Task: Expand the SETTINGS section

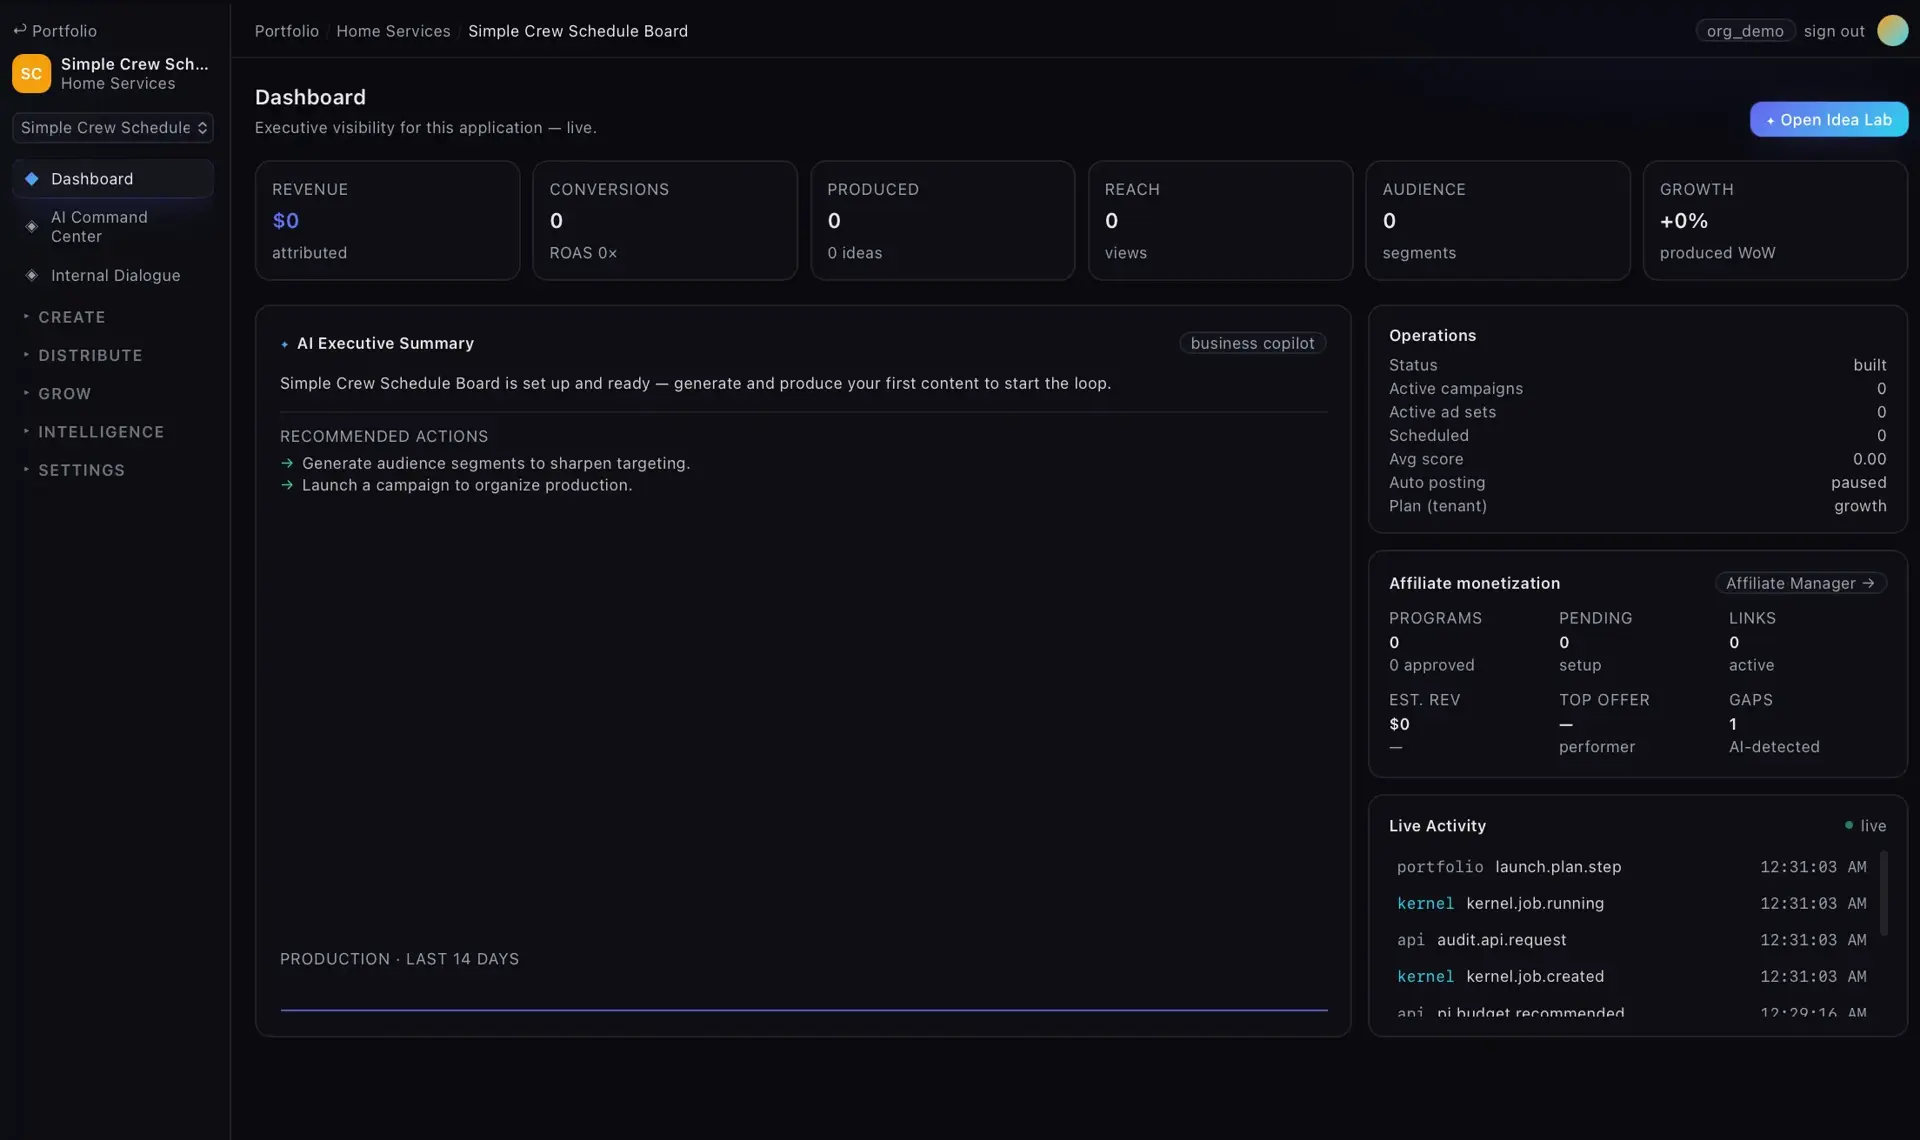Action: (x=81, y=470)
